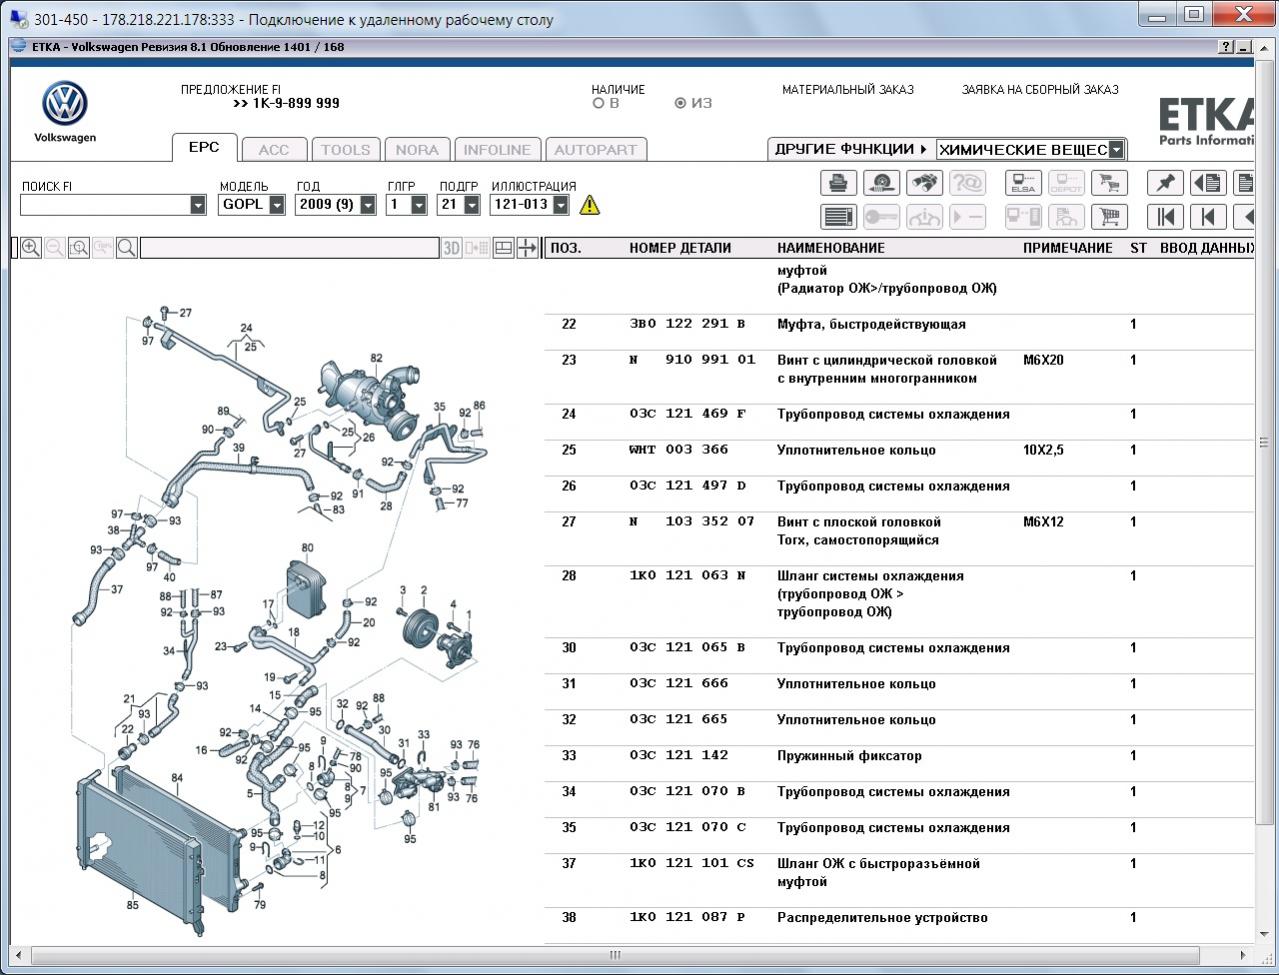Select row 24 part '03C 121 469 F'

pos(687,414)
